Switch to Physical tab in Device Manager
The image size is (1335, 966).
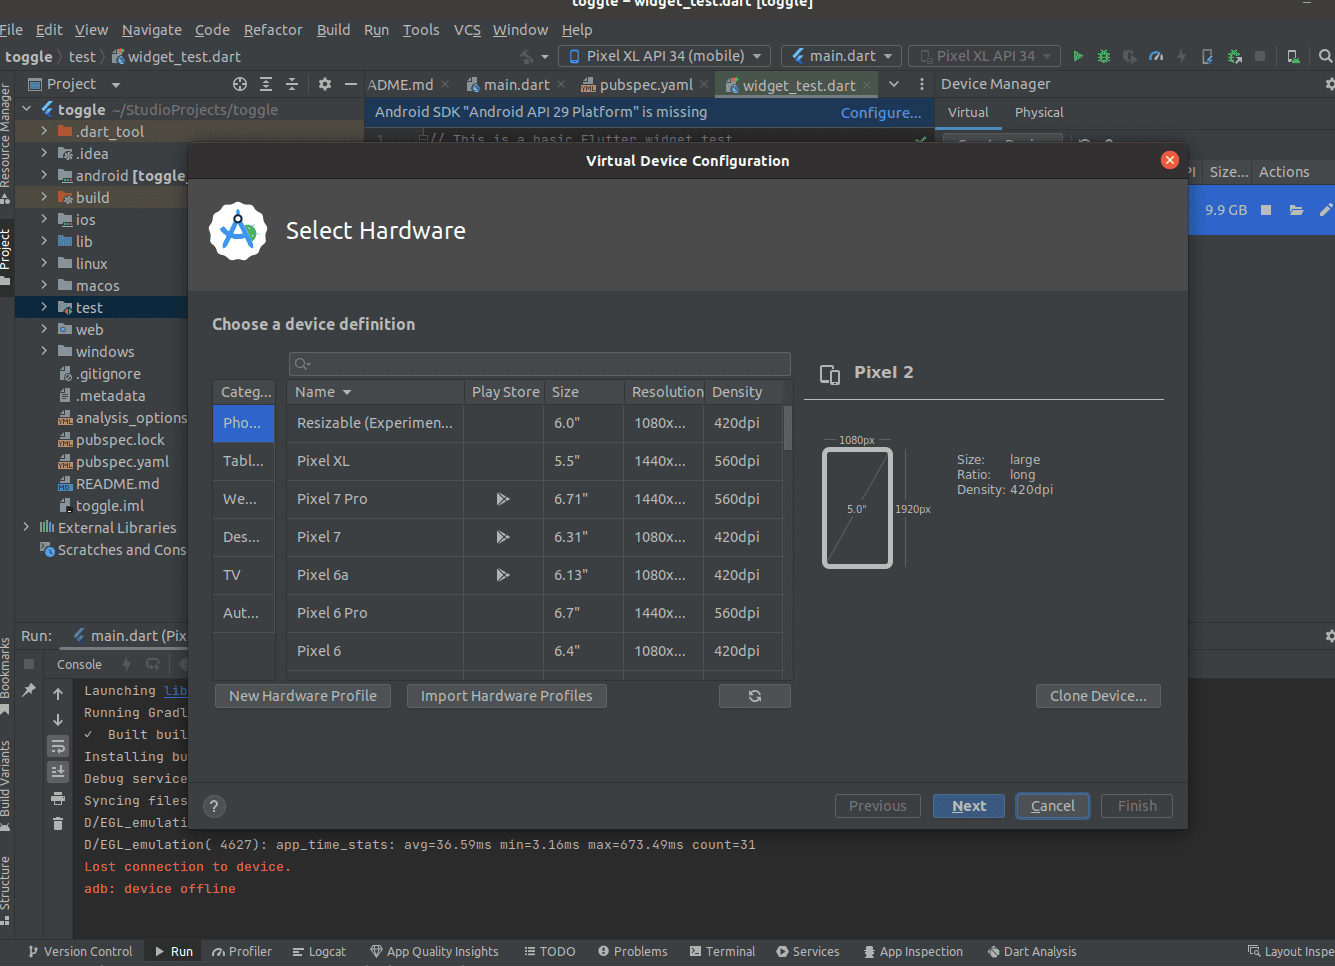pyautogui.click(x=1039, y=112)
